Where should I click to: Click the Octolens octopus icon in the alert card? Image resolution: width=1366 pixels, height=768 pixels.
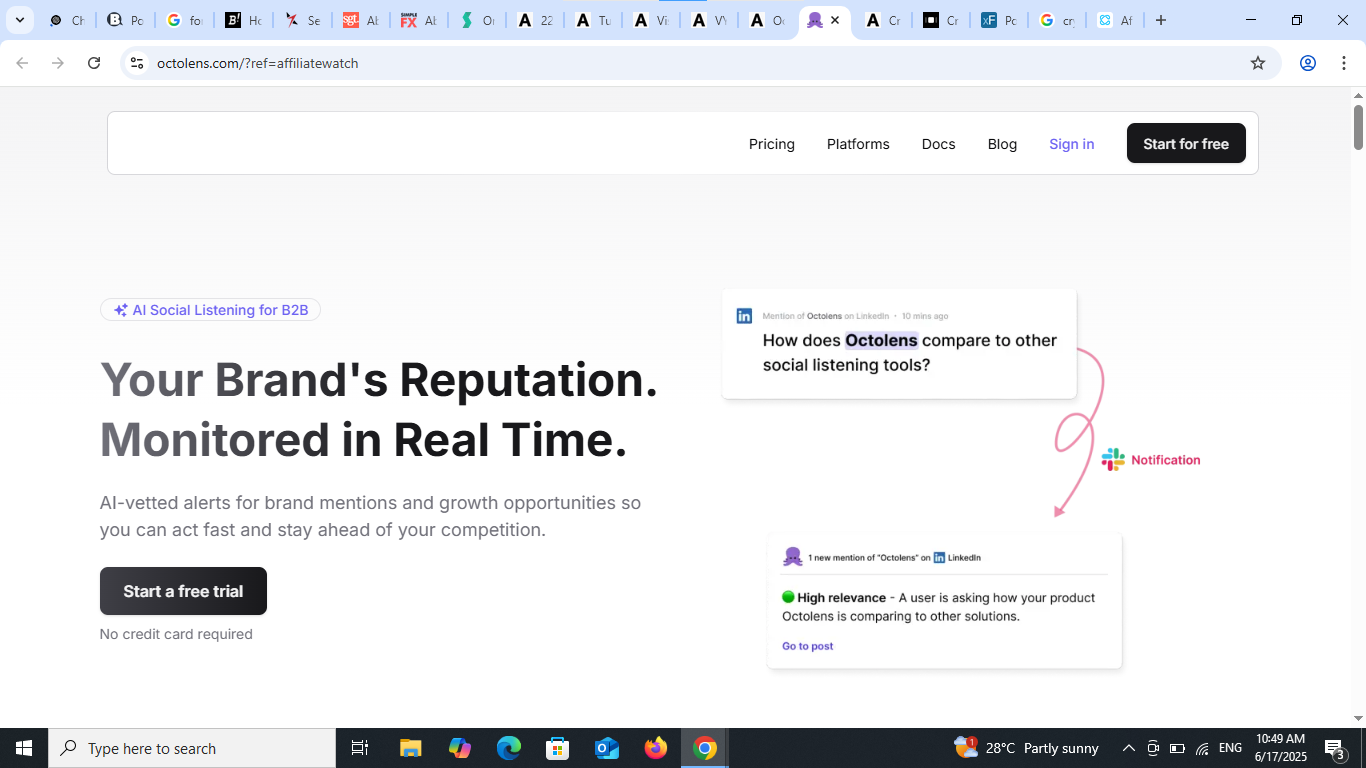tap(793, 557)
